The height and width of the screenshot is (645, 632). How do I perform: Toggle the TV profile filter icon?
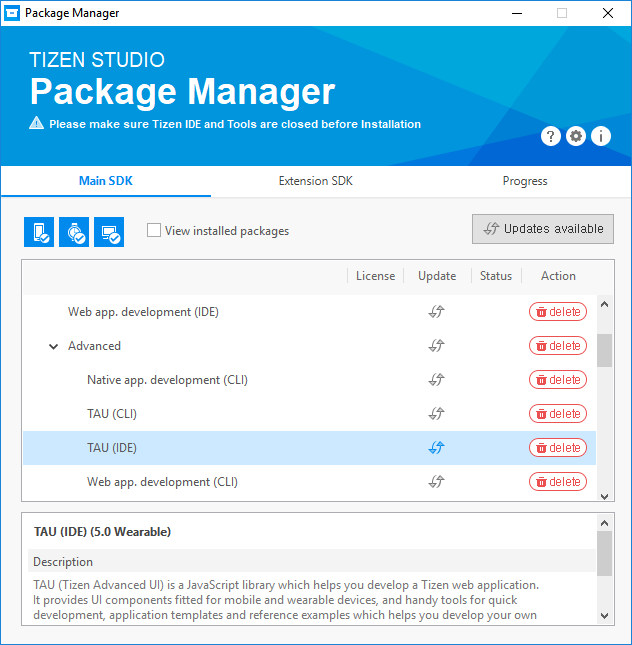(109, 231)
